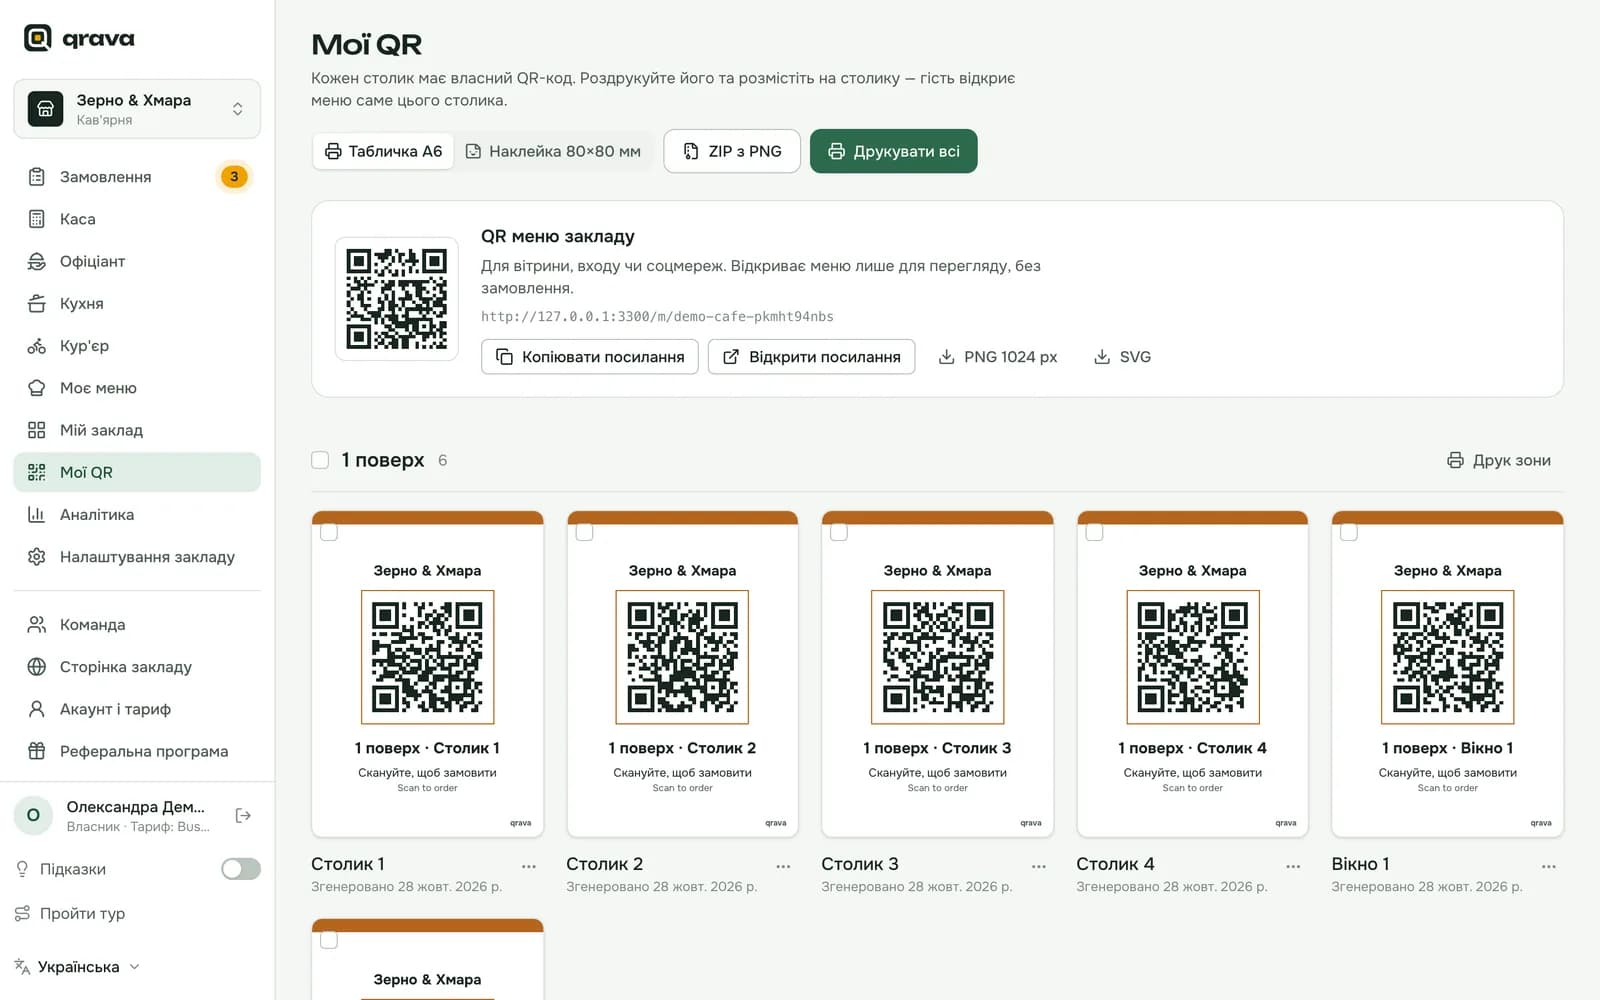
Task: Open the Столик 3 more options menu
Action: pyautogui.click(x=1039, y=866)
